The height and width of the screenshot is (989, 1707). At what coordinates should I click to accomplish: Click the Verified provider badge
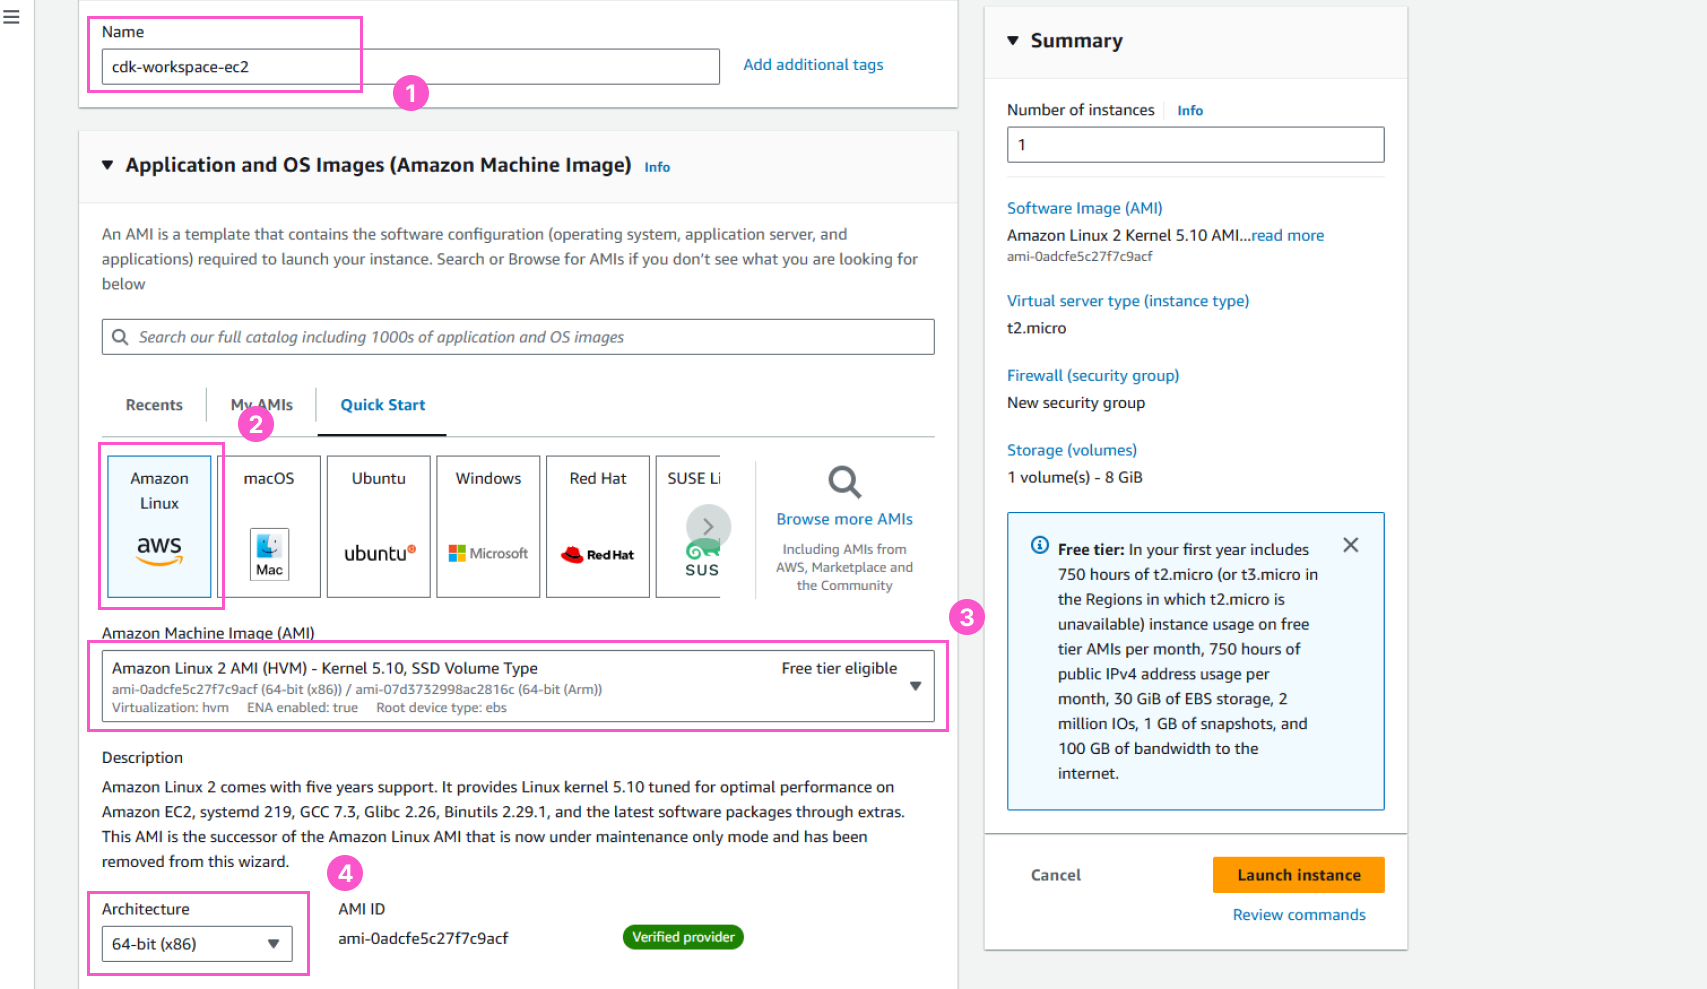click(683, 937)
